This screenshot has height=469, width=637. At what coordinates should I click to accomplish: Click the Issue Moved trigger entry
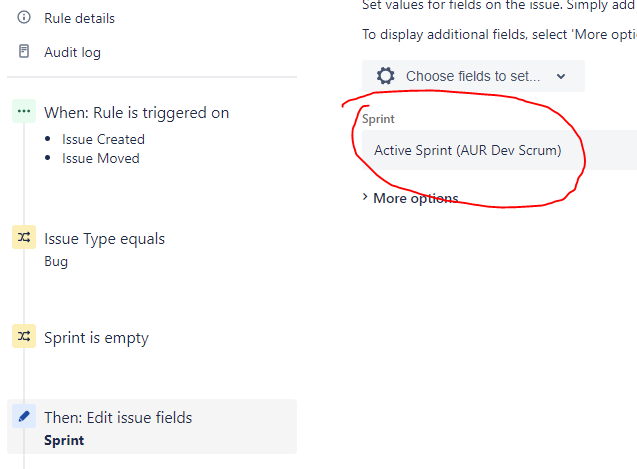pyautogui.click(x=101, y=159)
